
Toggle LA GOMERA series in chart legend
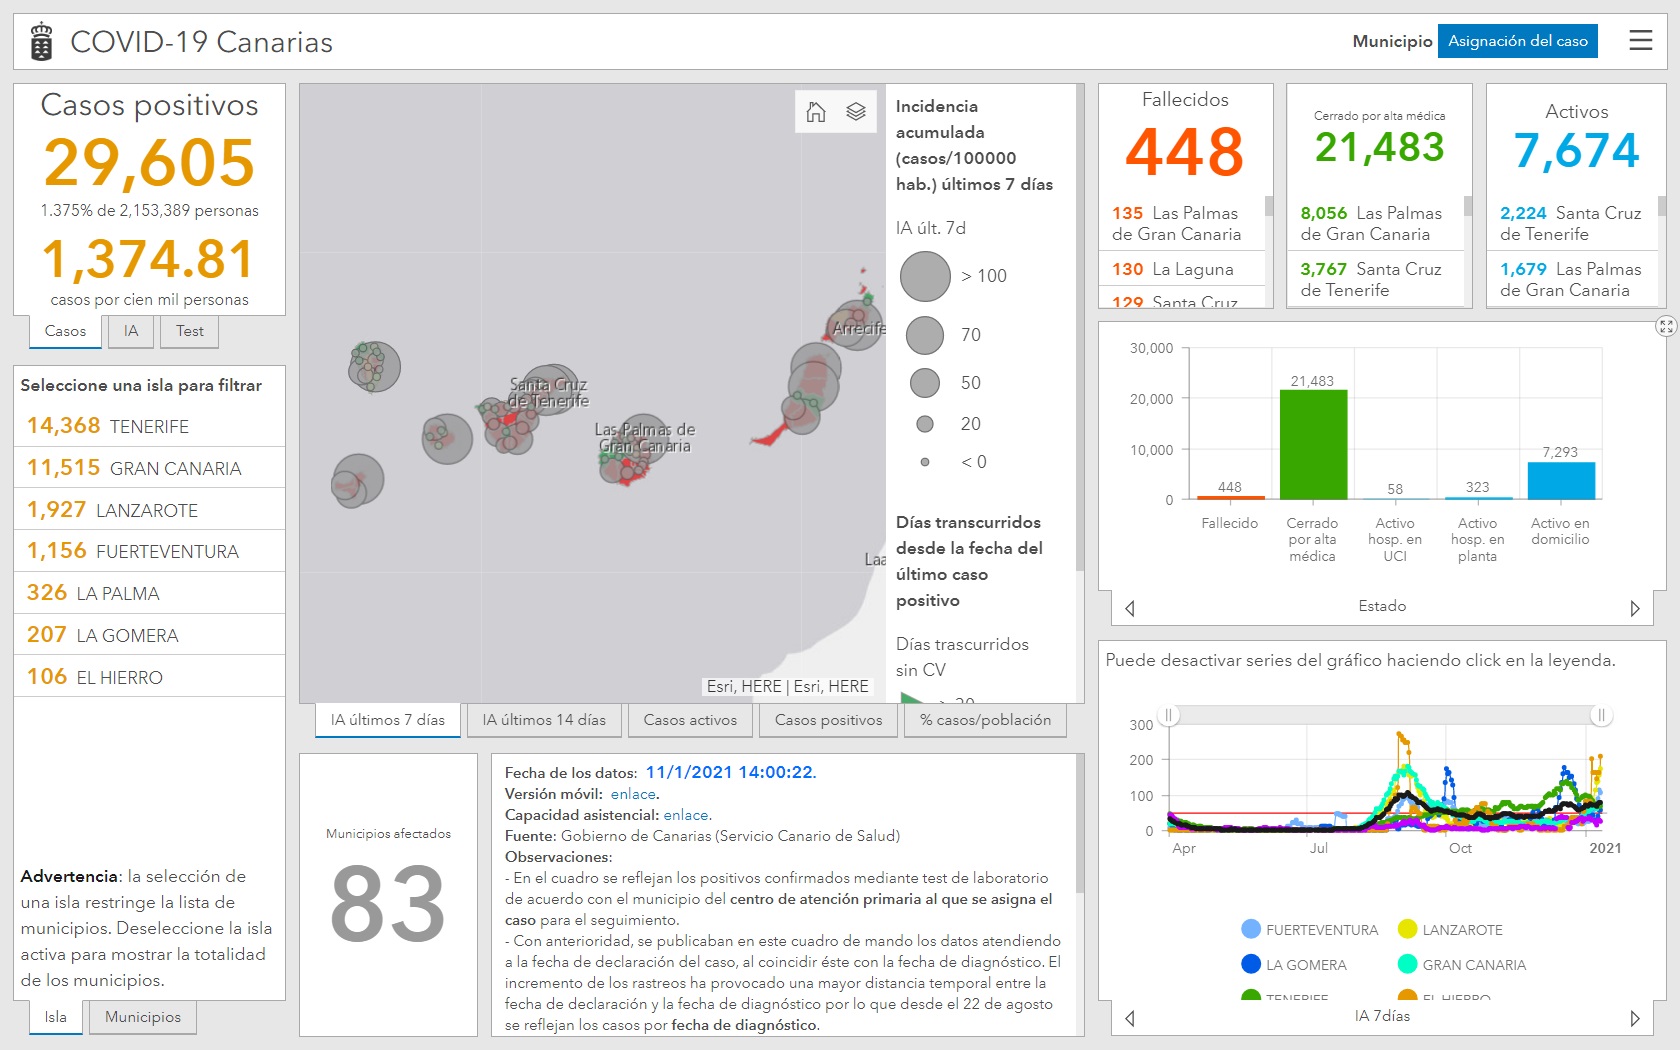(1295, 965)
